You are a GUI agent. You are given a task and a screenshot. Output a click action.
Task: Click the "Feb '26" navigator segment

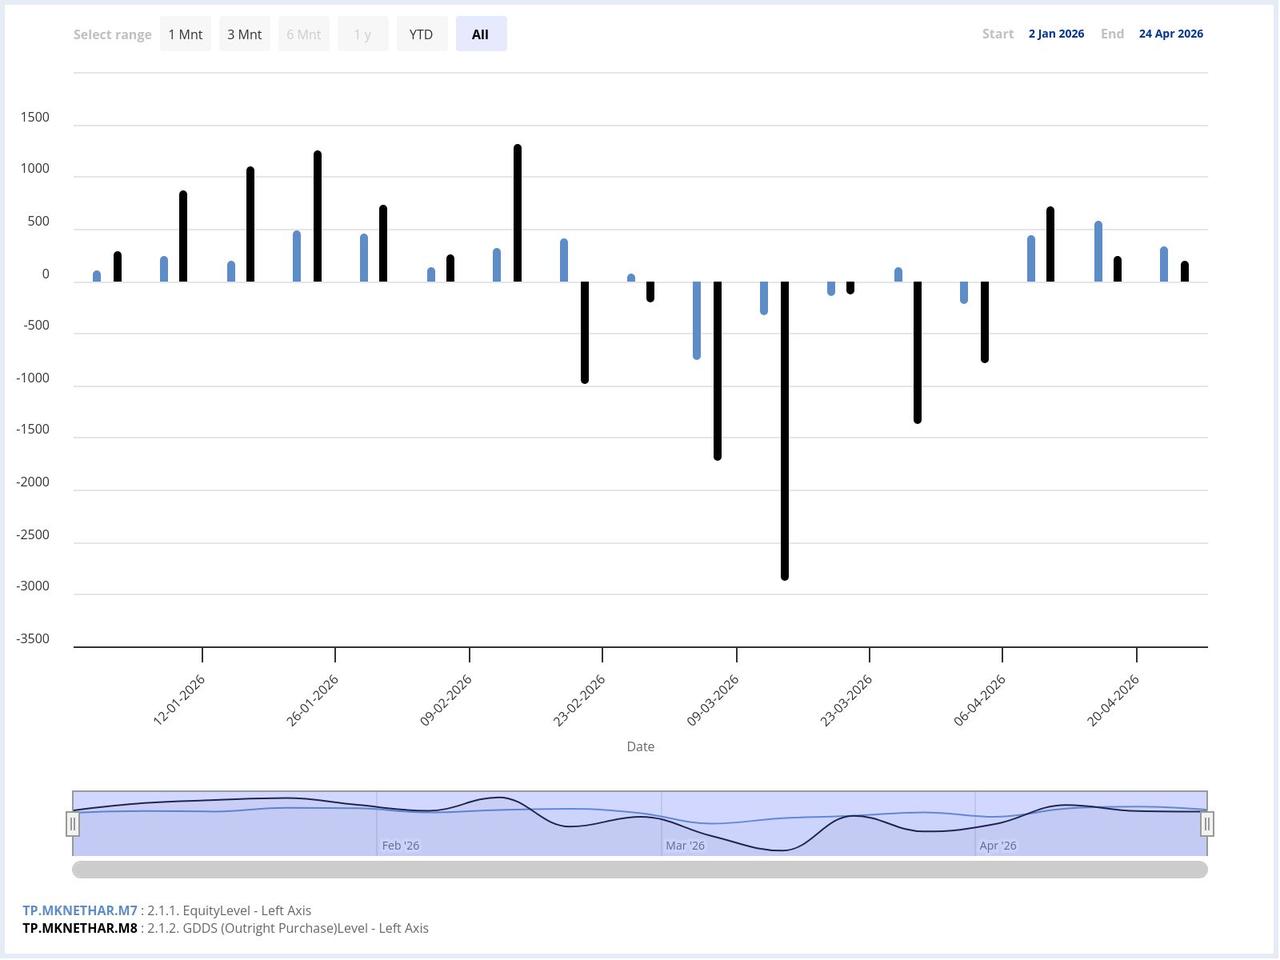coord(400,845)
